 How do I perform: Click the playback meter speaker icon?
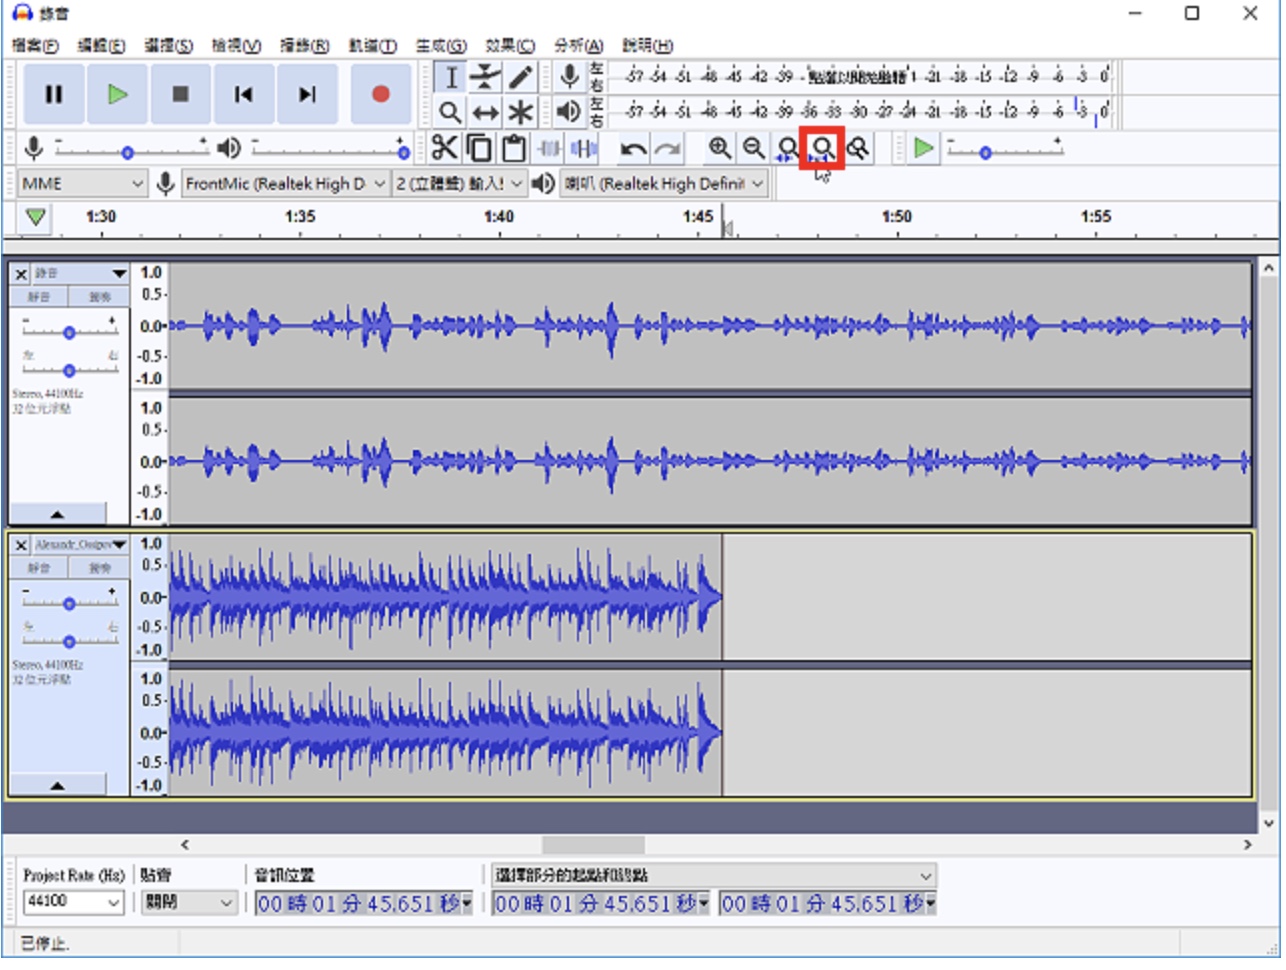(x=569, y=111)
